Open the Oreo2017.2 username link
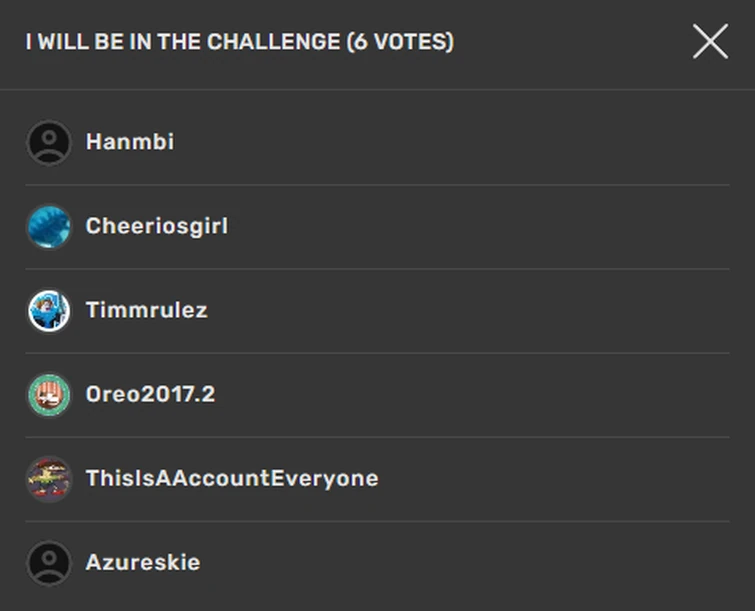This screenshot has height=611, width=755. click(x=150, y=394)
